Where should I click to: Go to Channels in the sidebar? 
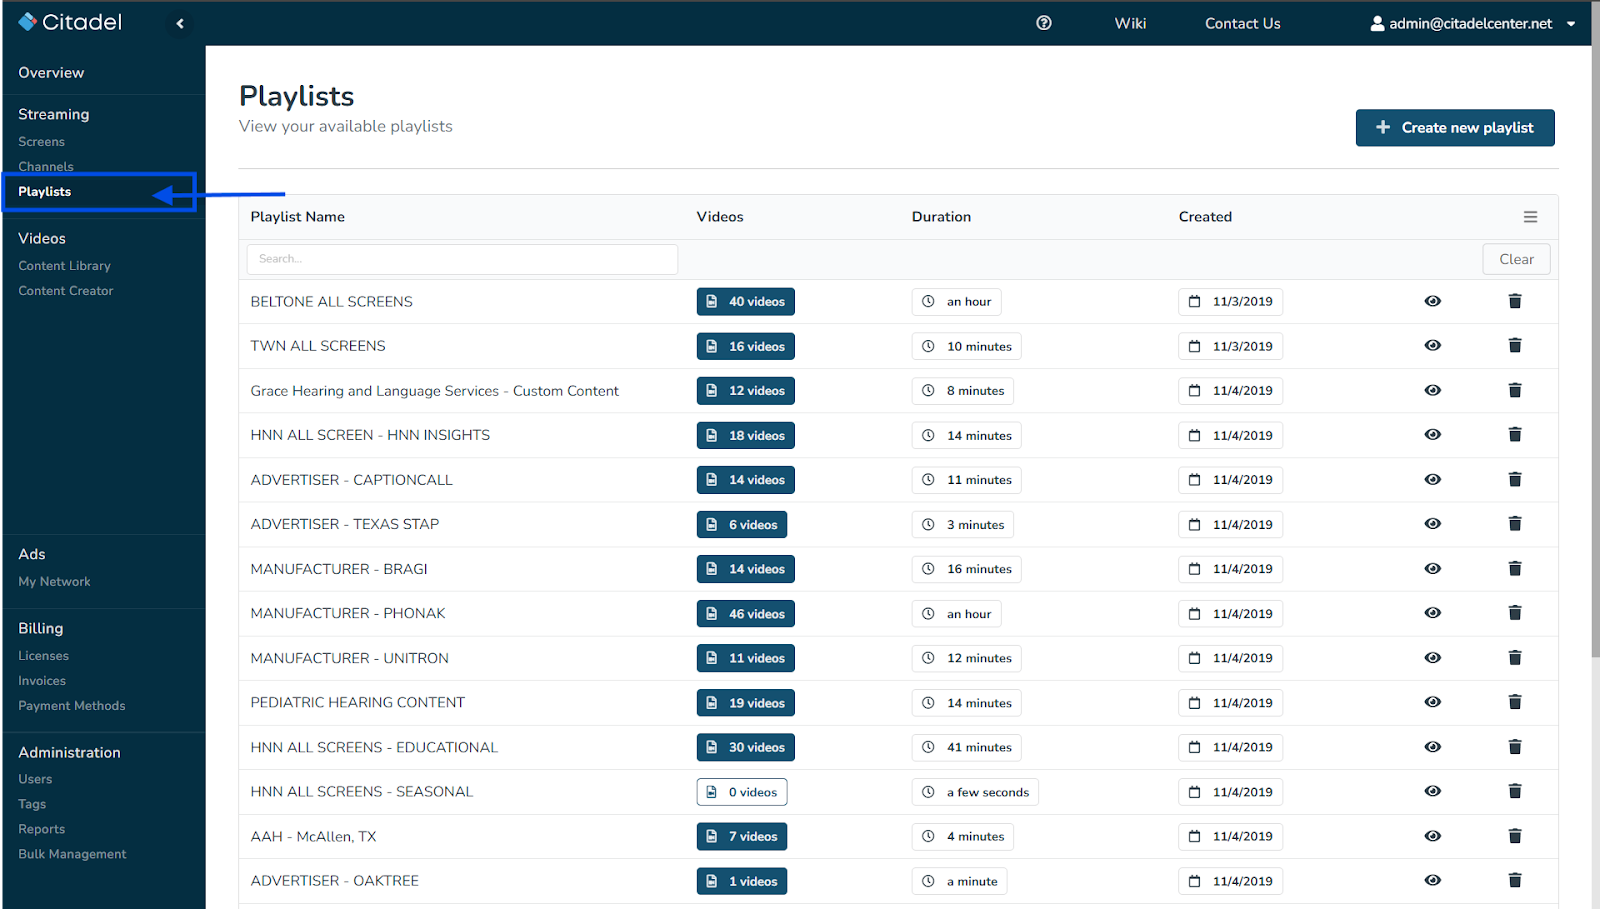coord(46,166)
